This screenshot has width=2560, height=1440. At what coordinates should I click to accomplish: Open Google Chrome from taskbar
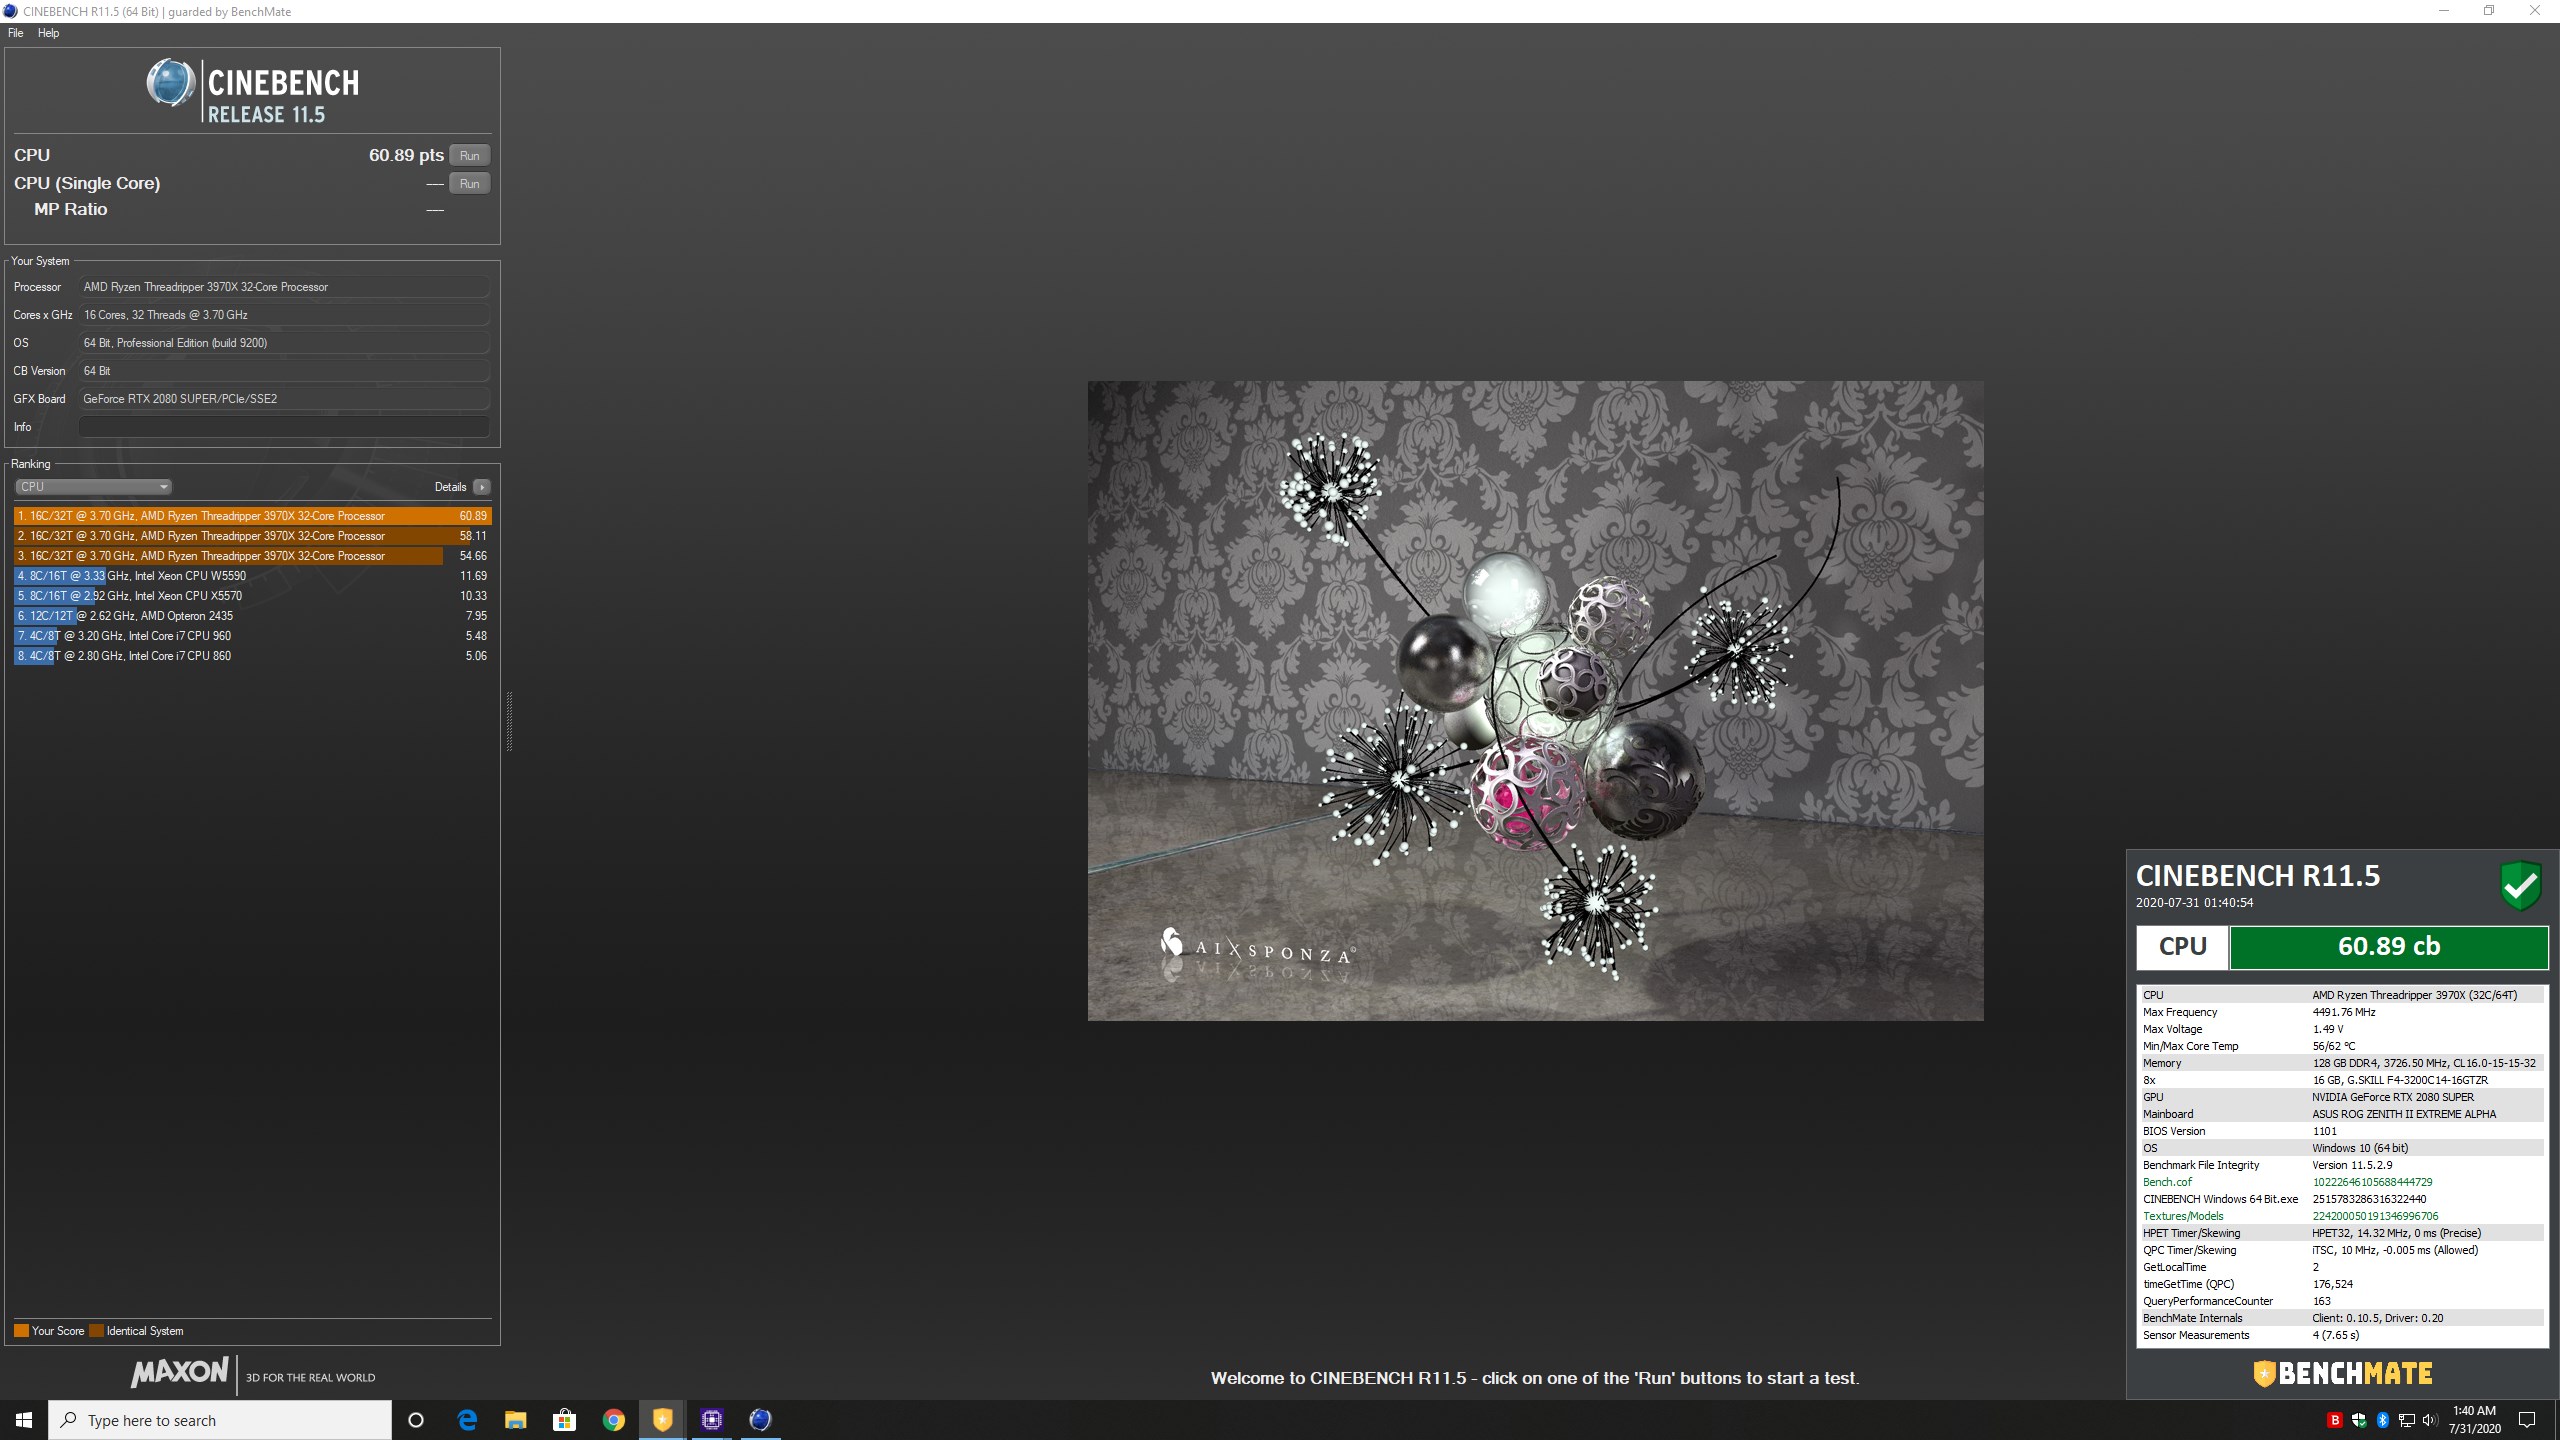[x=613, y=1420]
